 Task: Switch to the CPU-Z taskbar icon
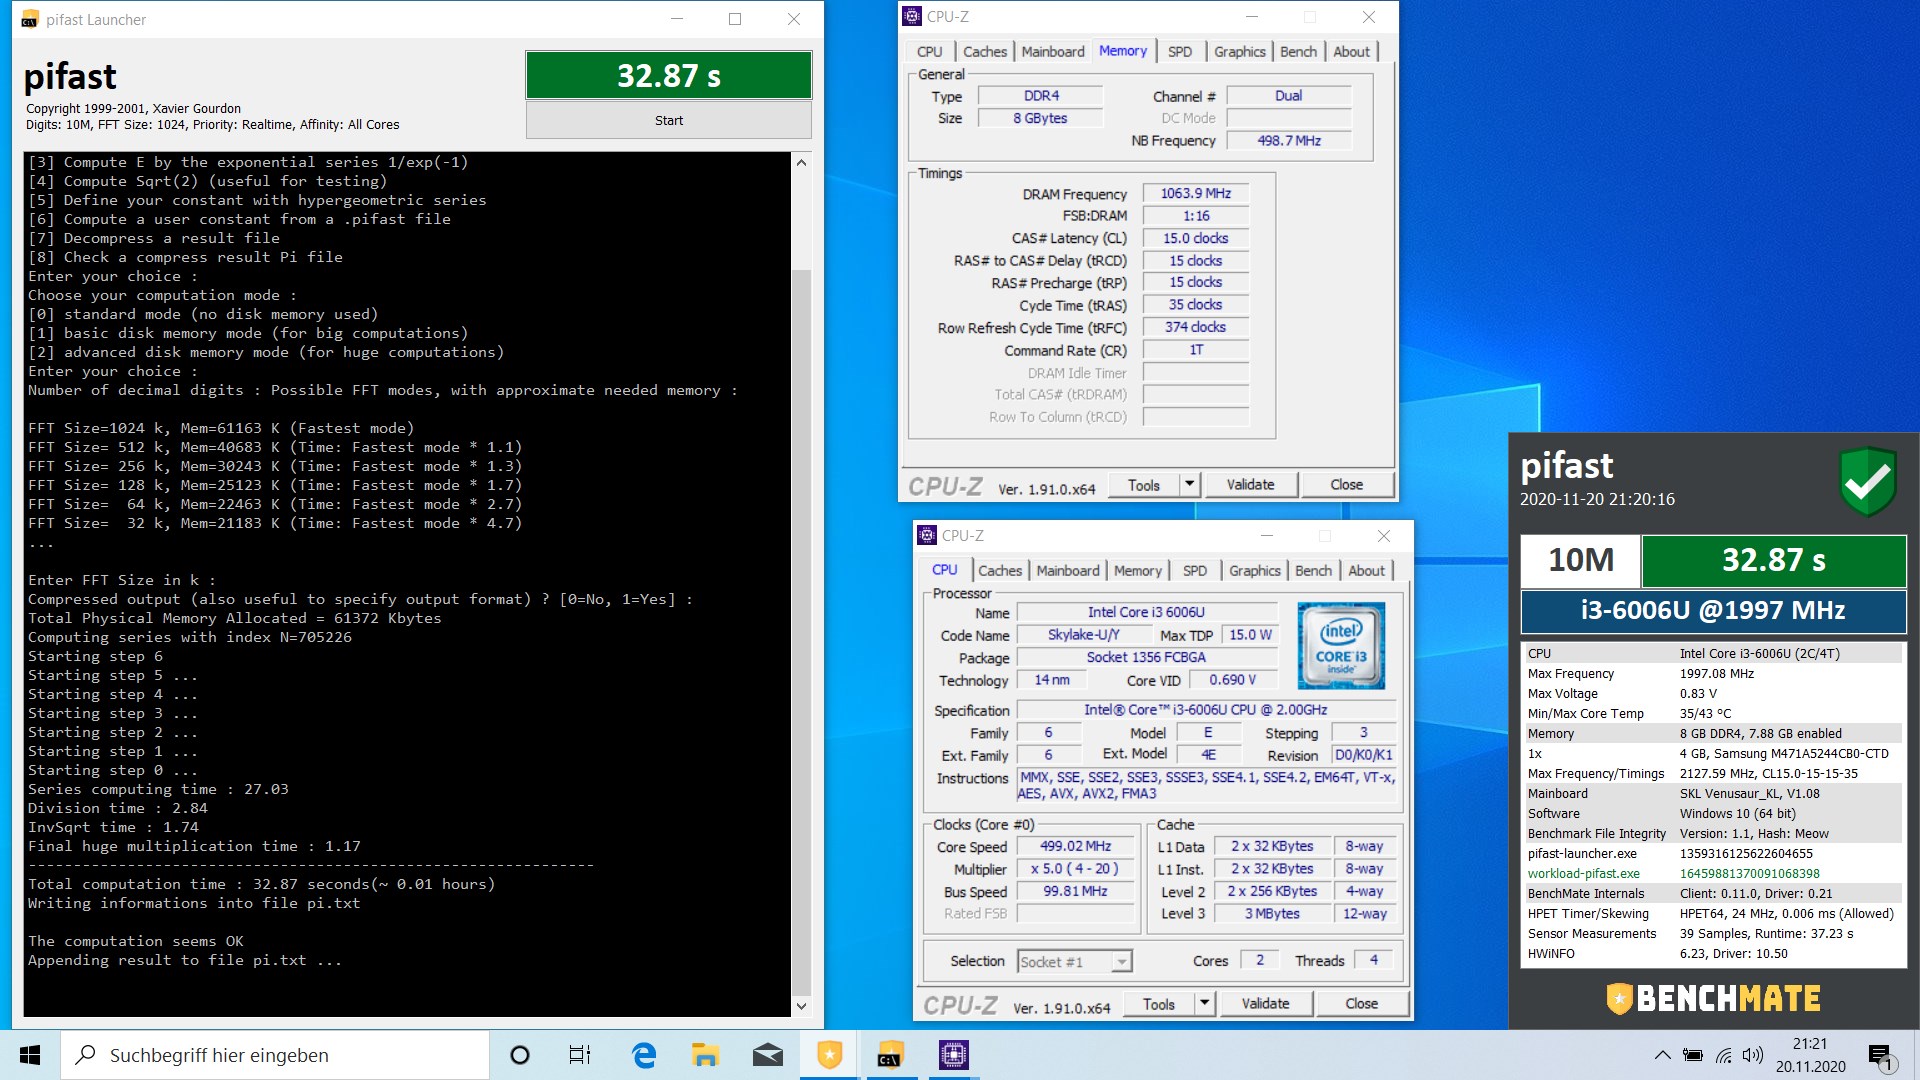click(x=953, y=1055)
